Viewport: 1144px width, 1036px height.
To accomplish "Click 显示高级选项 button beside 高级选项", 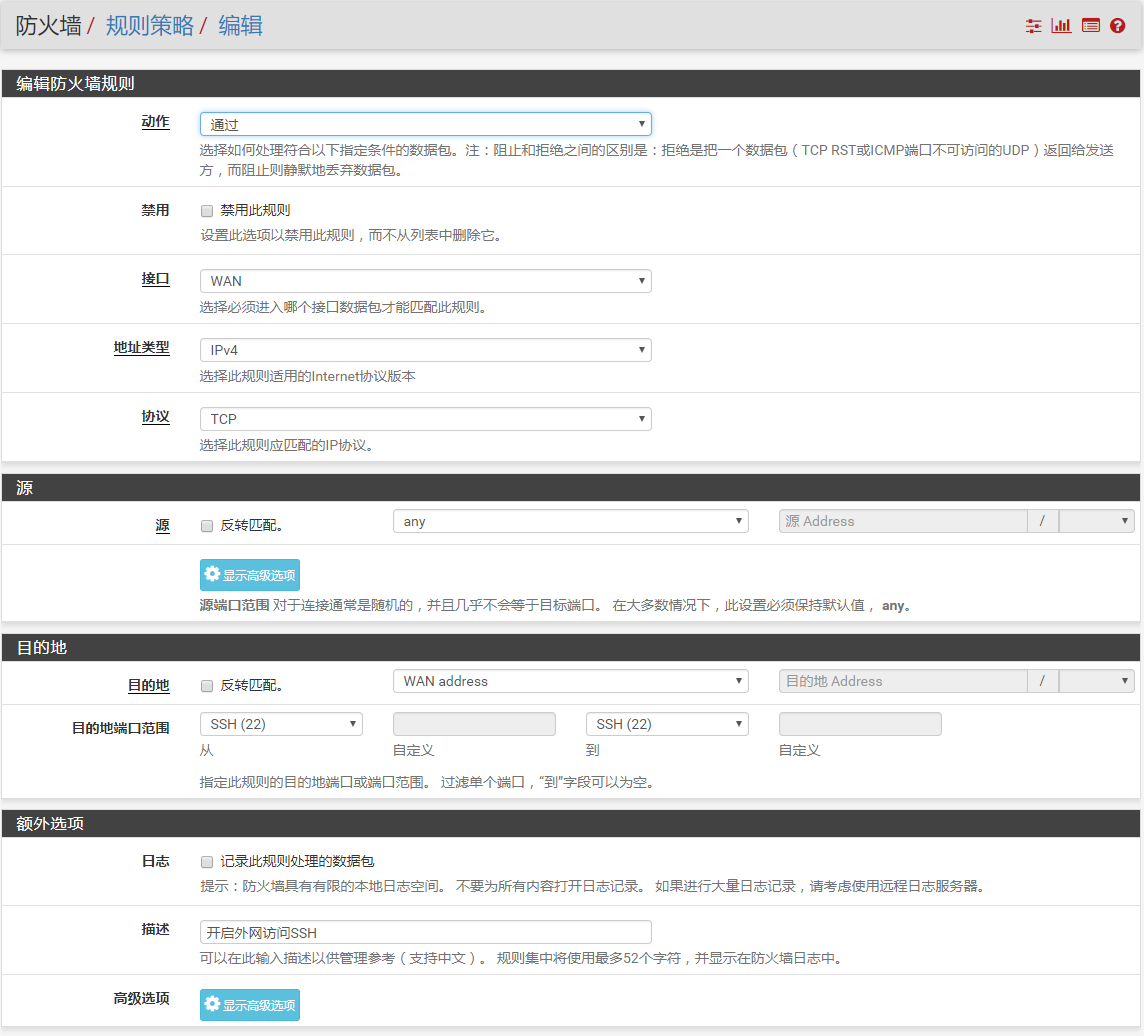I will pyautogui.click(x=250, y=1005).
